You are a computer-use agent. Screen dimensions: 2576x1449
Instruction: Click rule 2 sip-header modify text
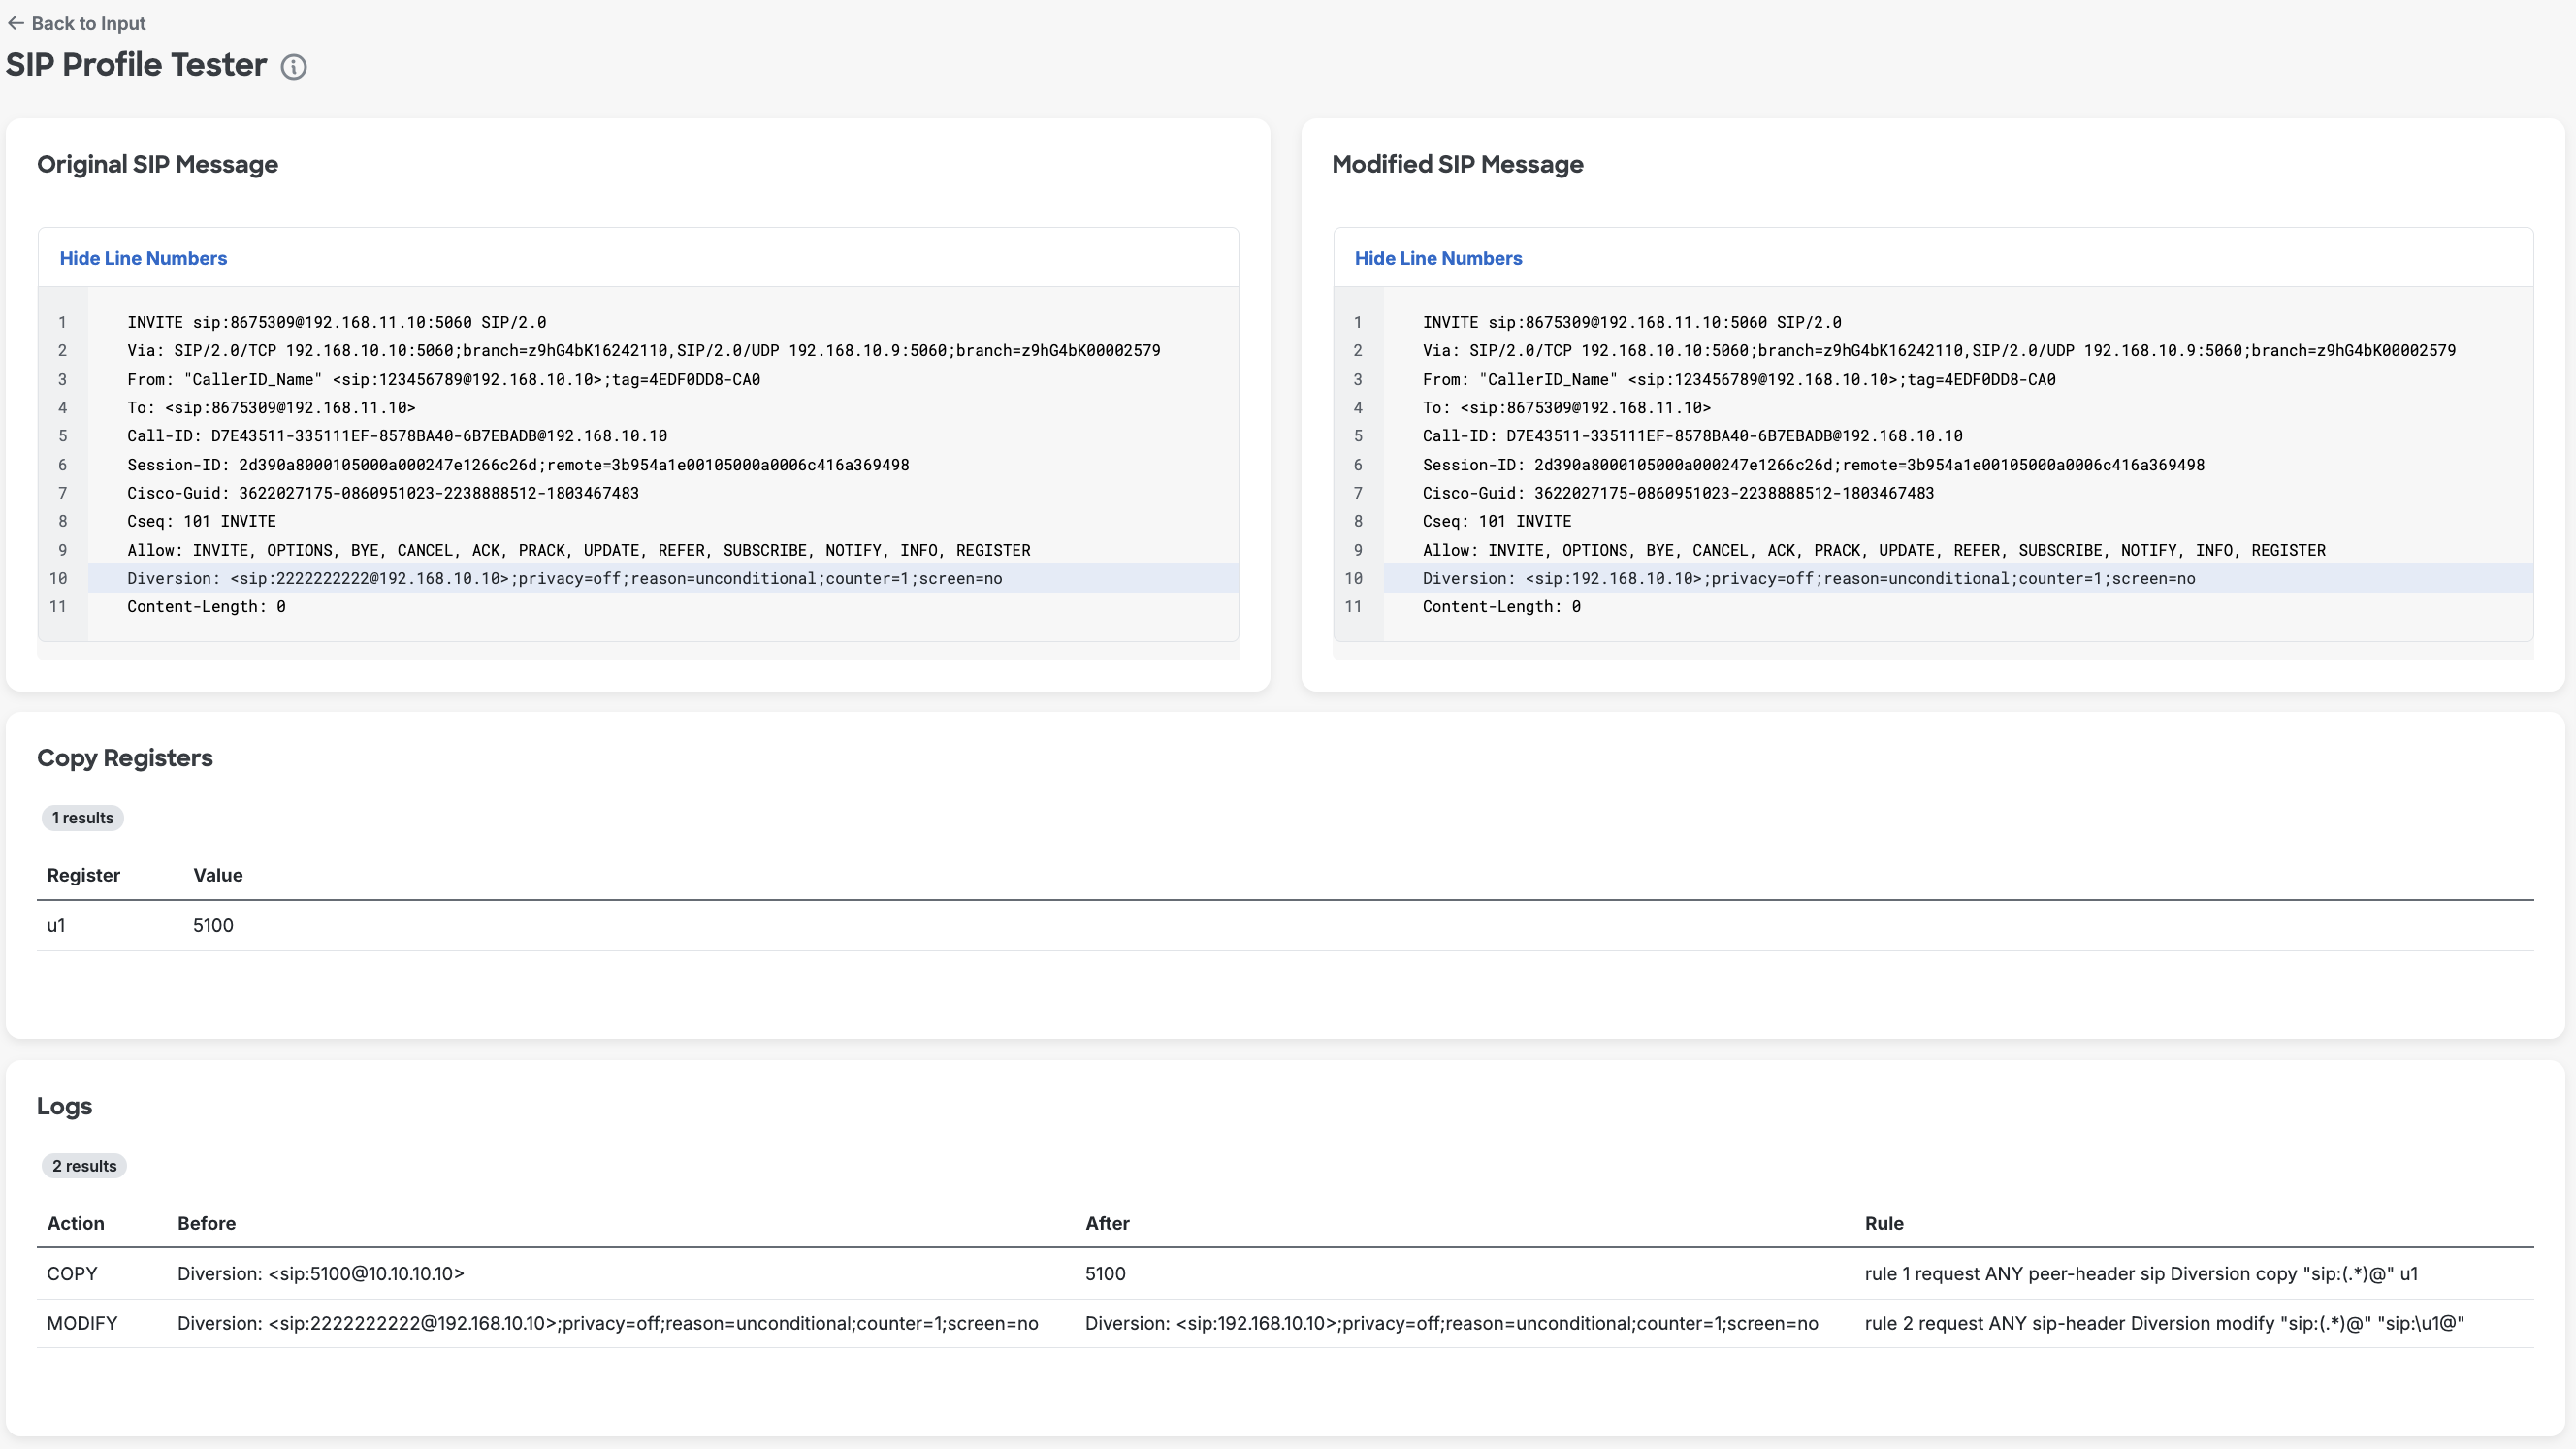[x=2164, y=1323]
